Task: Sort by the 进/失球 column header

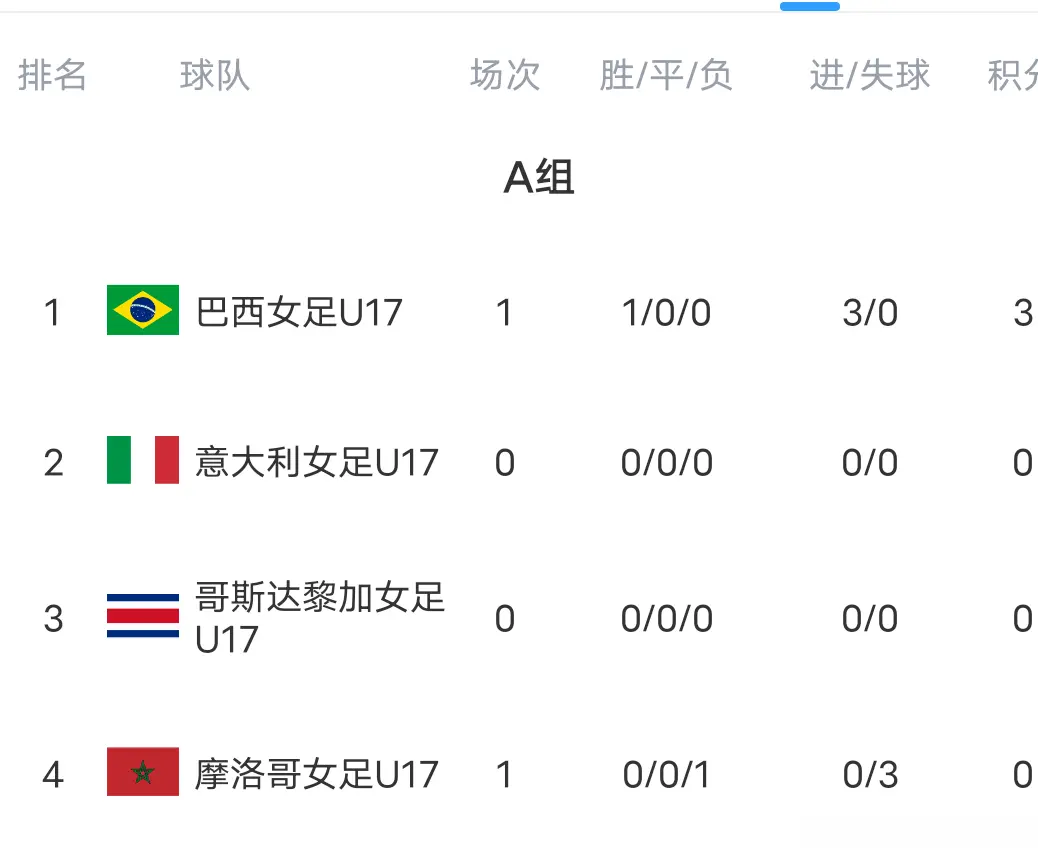Action: tap(869, 75)
